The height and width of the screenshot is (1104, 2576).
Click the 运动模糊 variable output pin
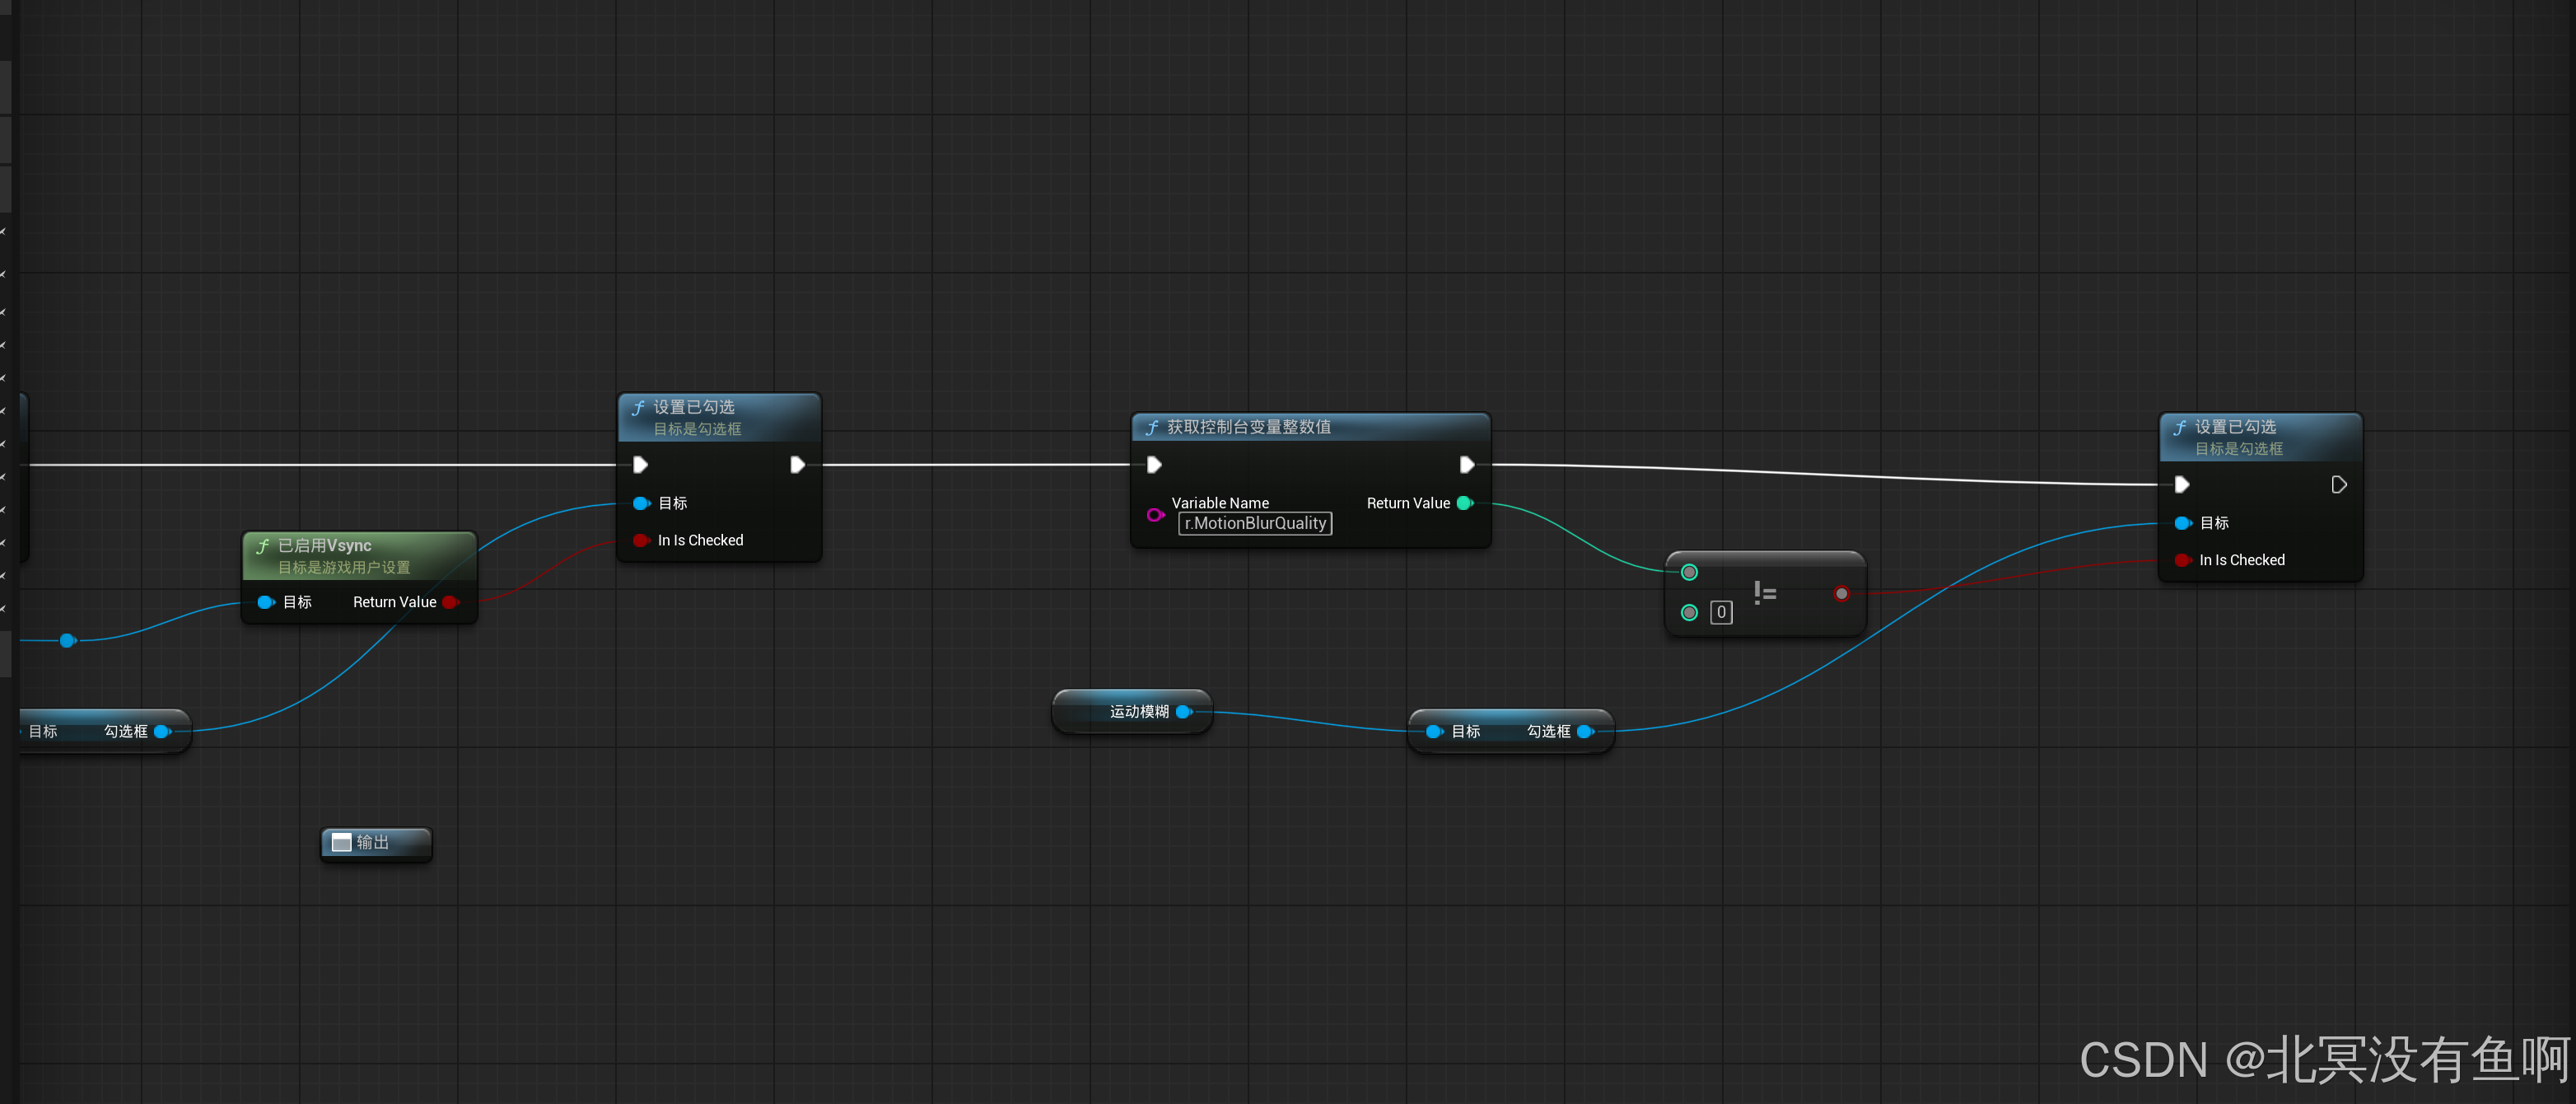pyautogui.click(x=1184, y=712)
